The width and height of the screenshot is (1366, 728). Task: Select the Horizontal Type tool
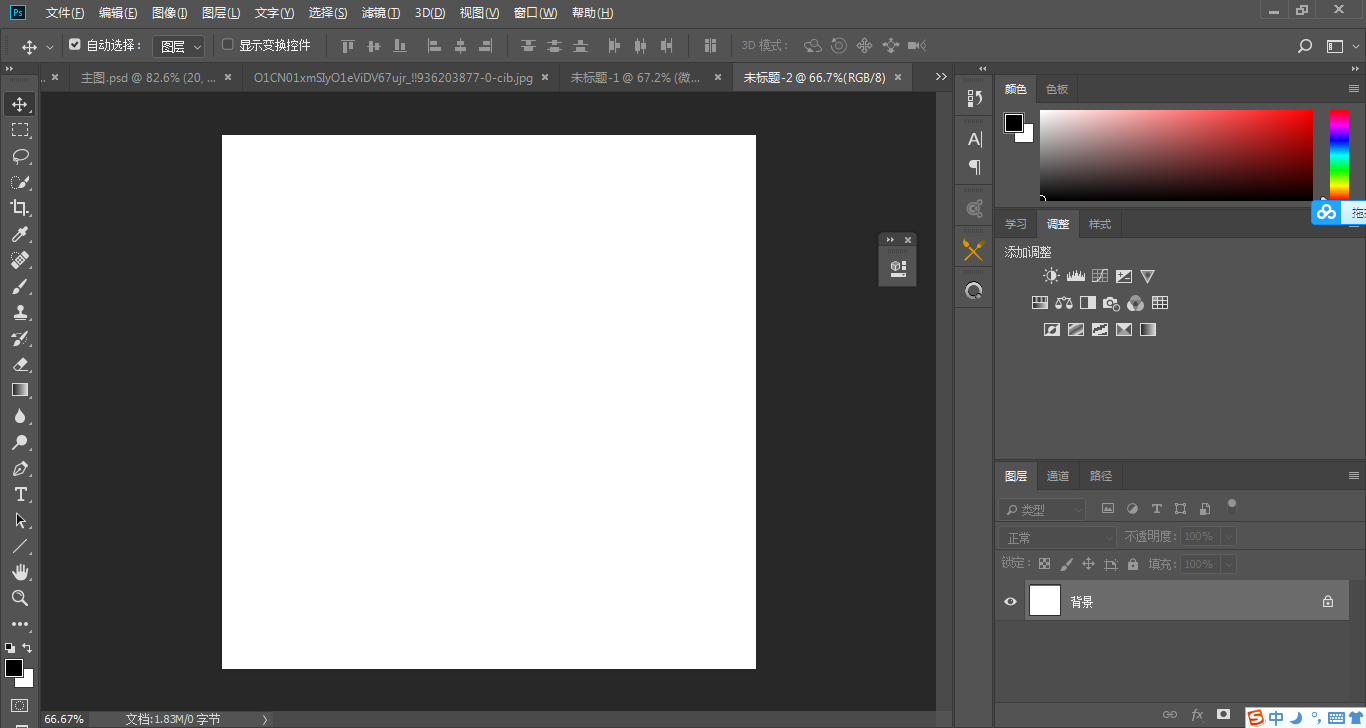click(x=20, y=494)
